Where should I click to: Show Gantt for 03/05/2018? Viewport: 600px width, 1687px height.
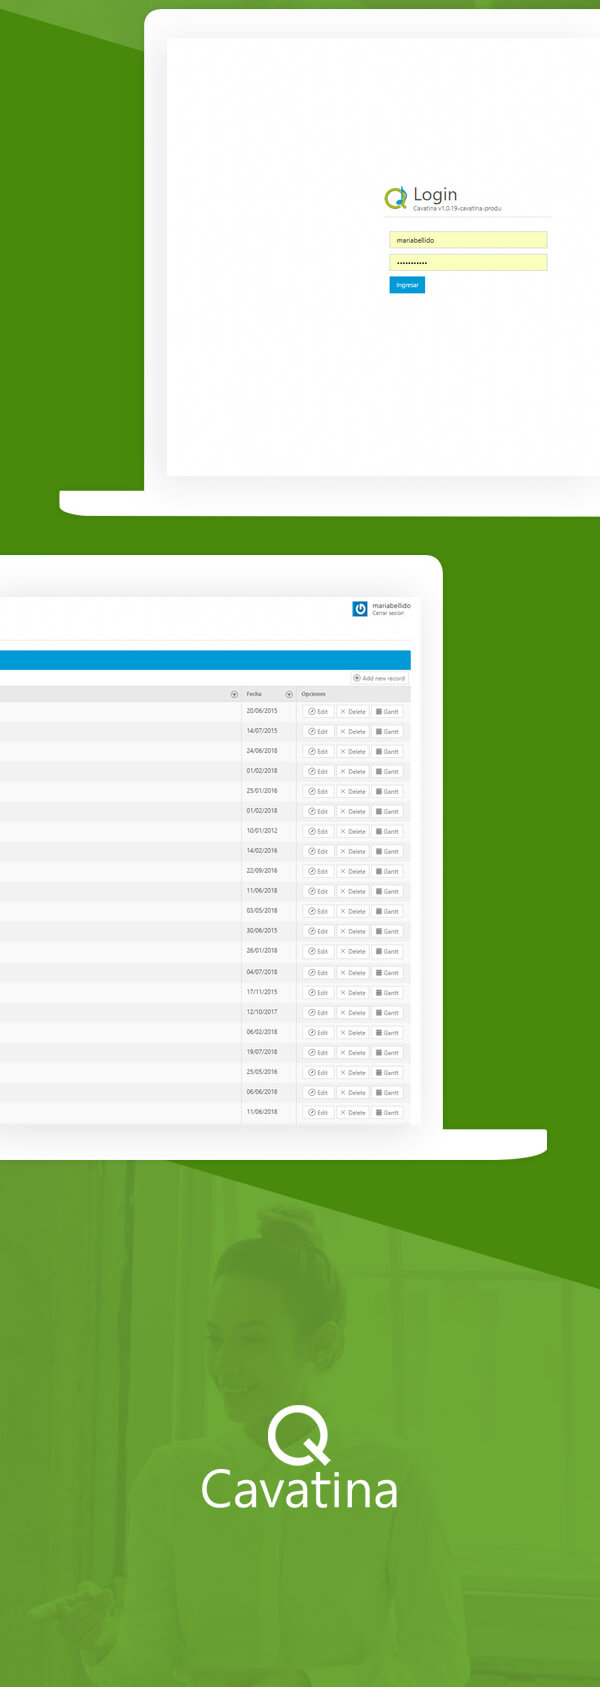pyautogui.click(x=388, y=912)
